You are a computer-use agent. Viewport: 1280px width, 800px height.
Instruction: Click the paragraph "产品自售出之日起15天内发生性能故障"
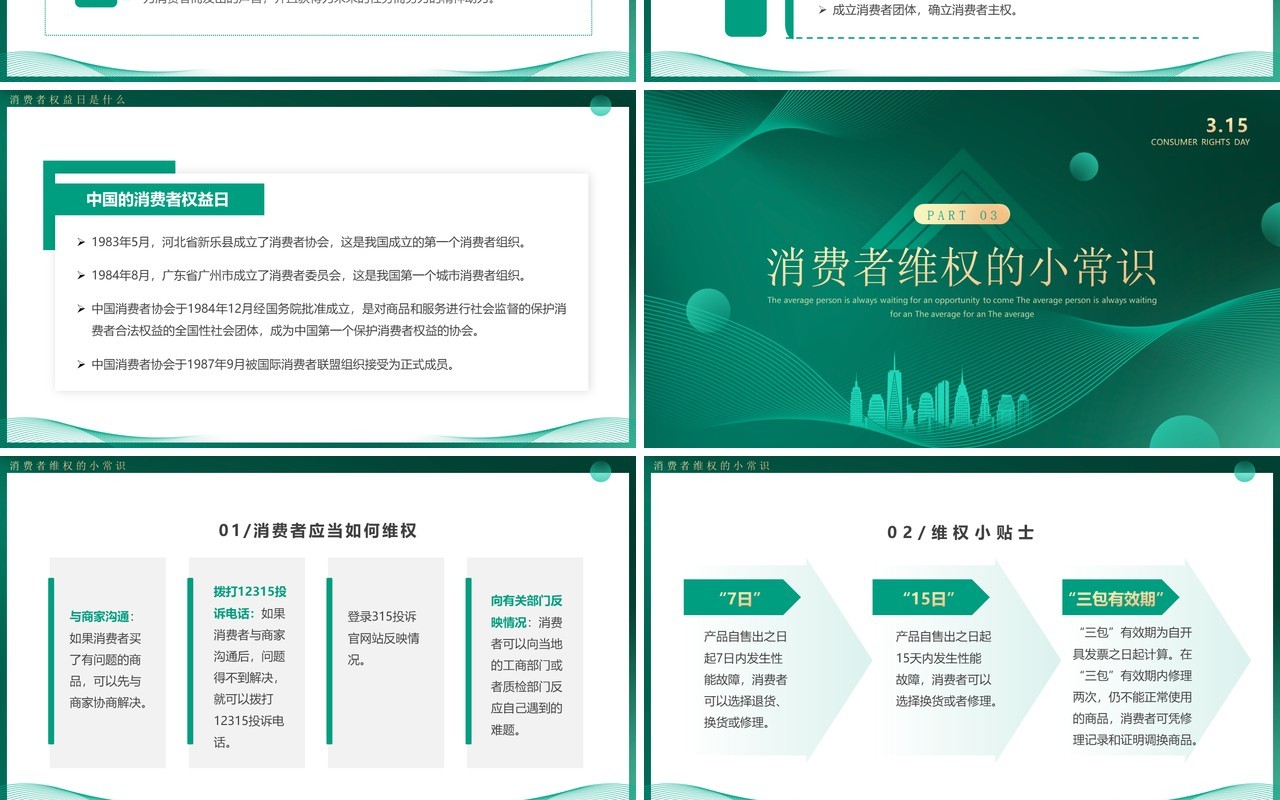(x=946, y=668)
